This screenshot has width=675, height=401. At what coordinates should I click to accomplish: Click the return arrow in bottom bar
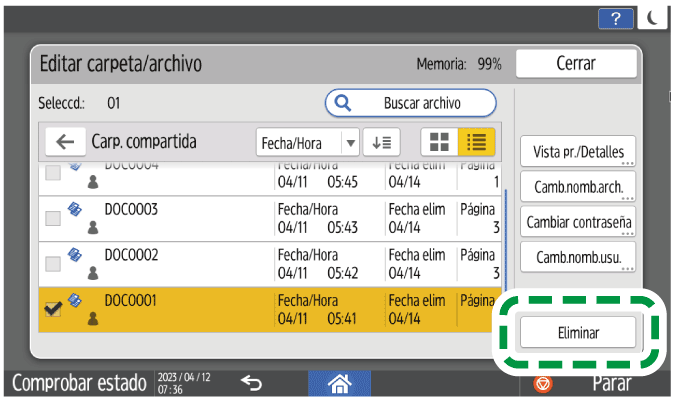pyautogui.click(x=252, y=381)
